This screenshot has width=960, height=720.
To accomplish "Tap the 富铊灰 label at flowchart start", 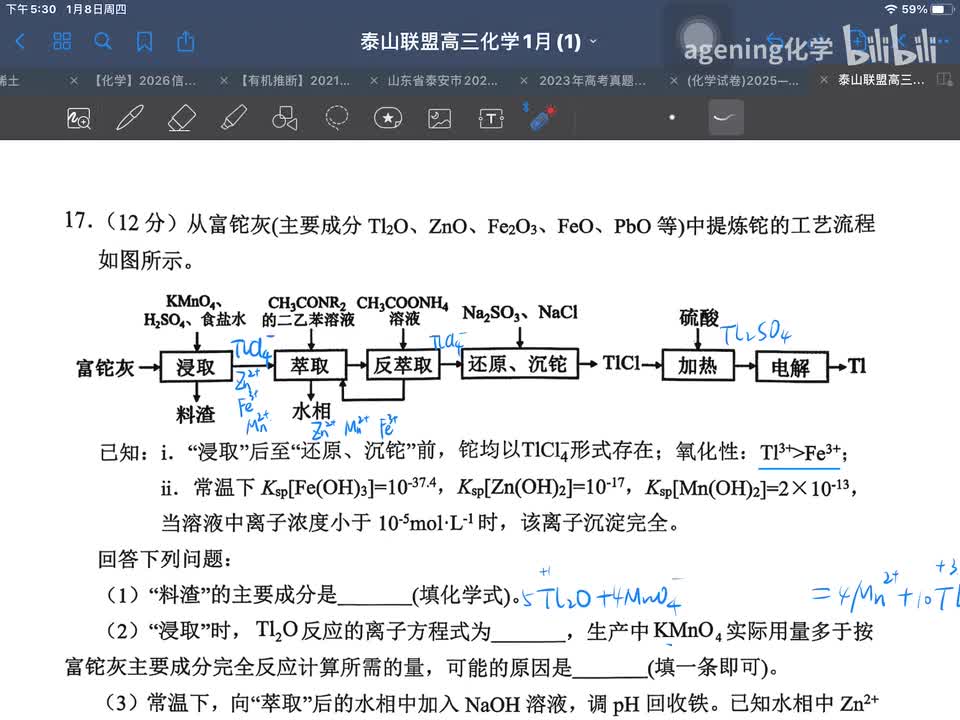I will pyautogui.click(x=105, y=368).
